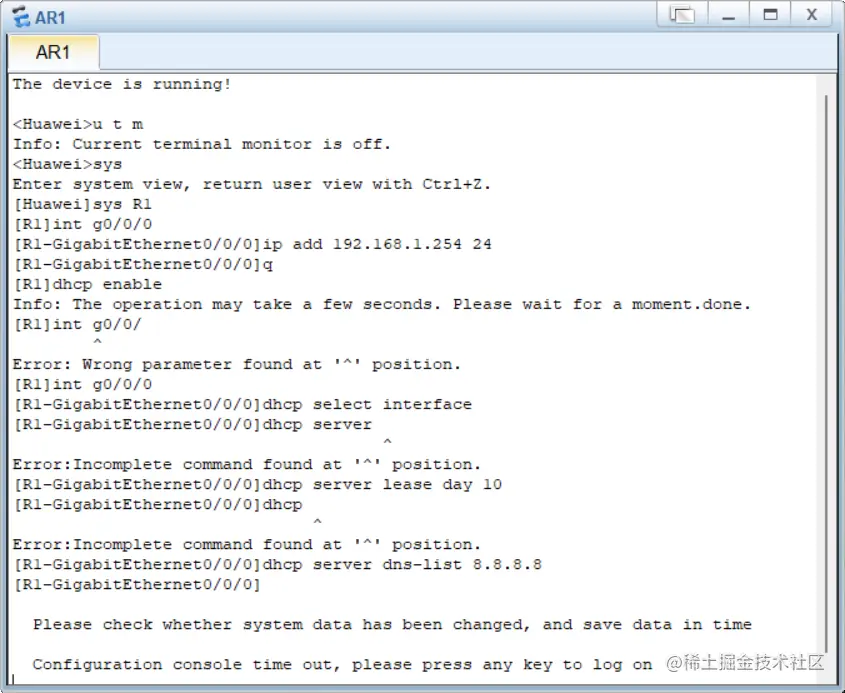Click the '[R1]dhcp enable' line
The width and height of the screenshot is (845, 693).
(87, 284)
